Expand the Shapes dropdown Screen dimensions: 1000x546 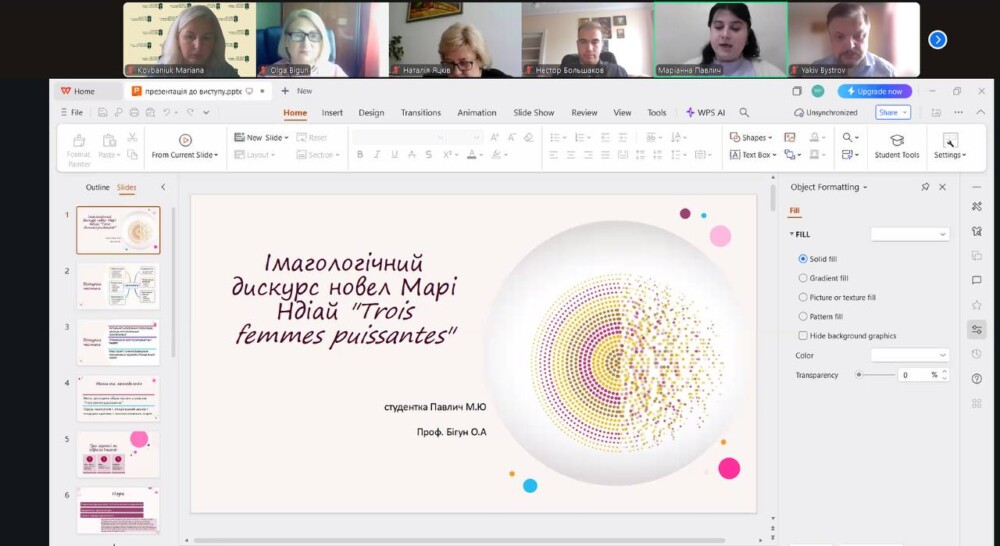753,137
